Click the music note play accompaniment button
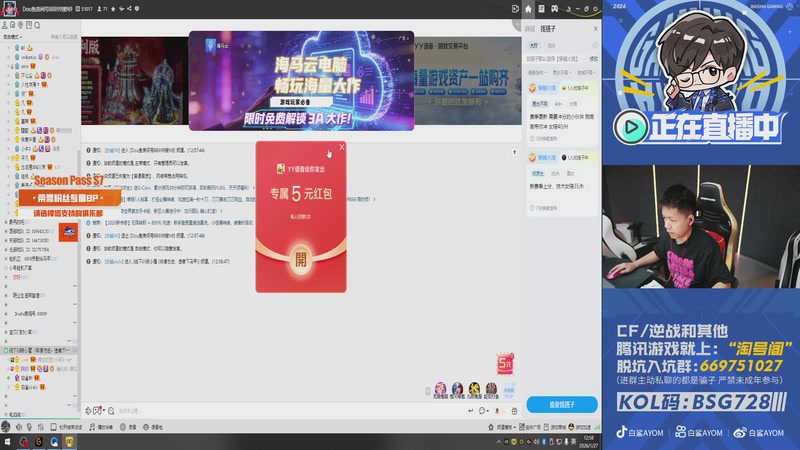The width and height of the screenshot is (800, 450). click(x=101, y=427)
